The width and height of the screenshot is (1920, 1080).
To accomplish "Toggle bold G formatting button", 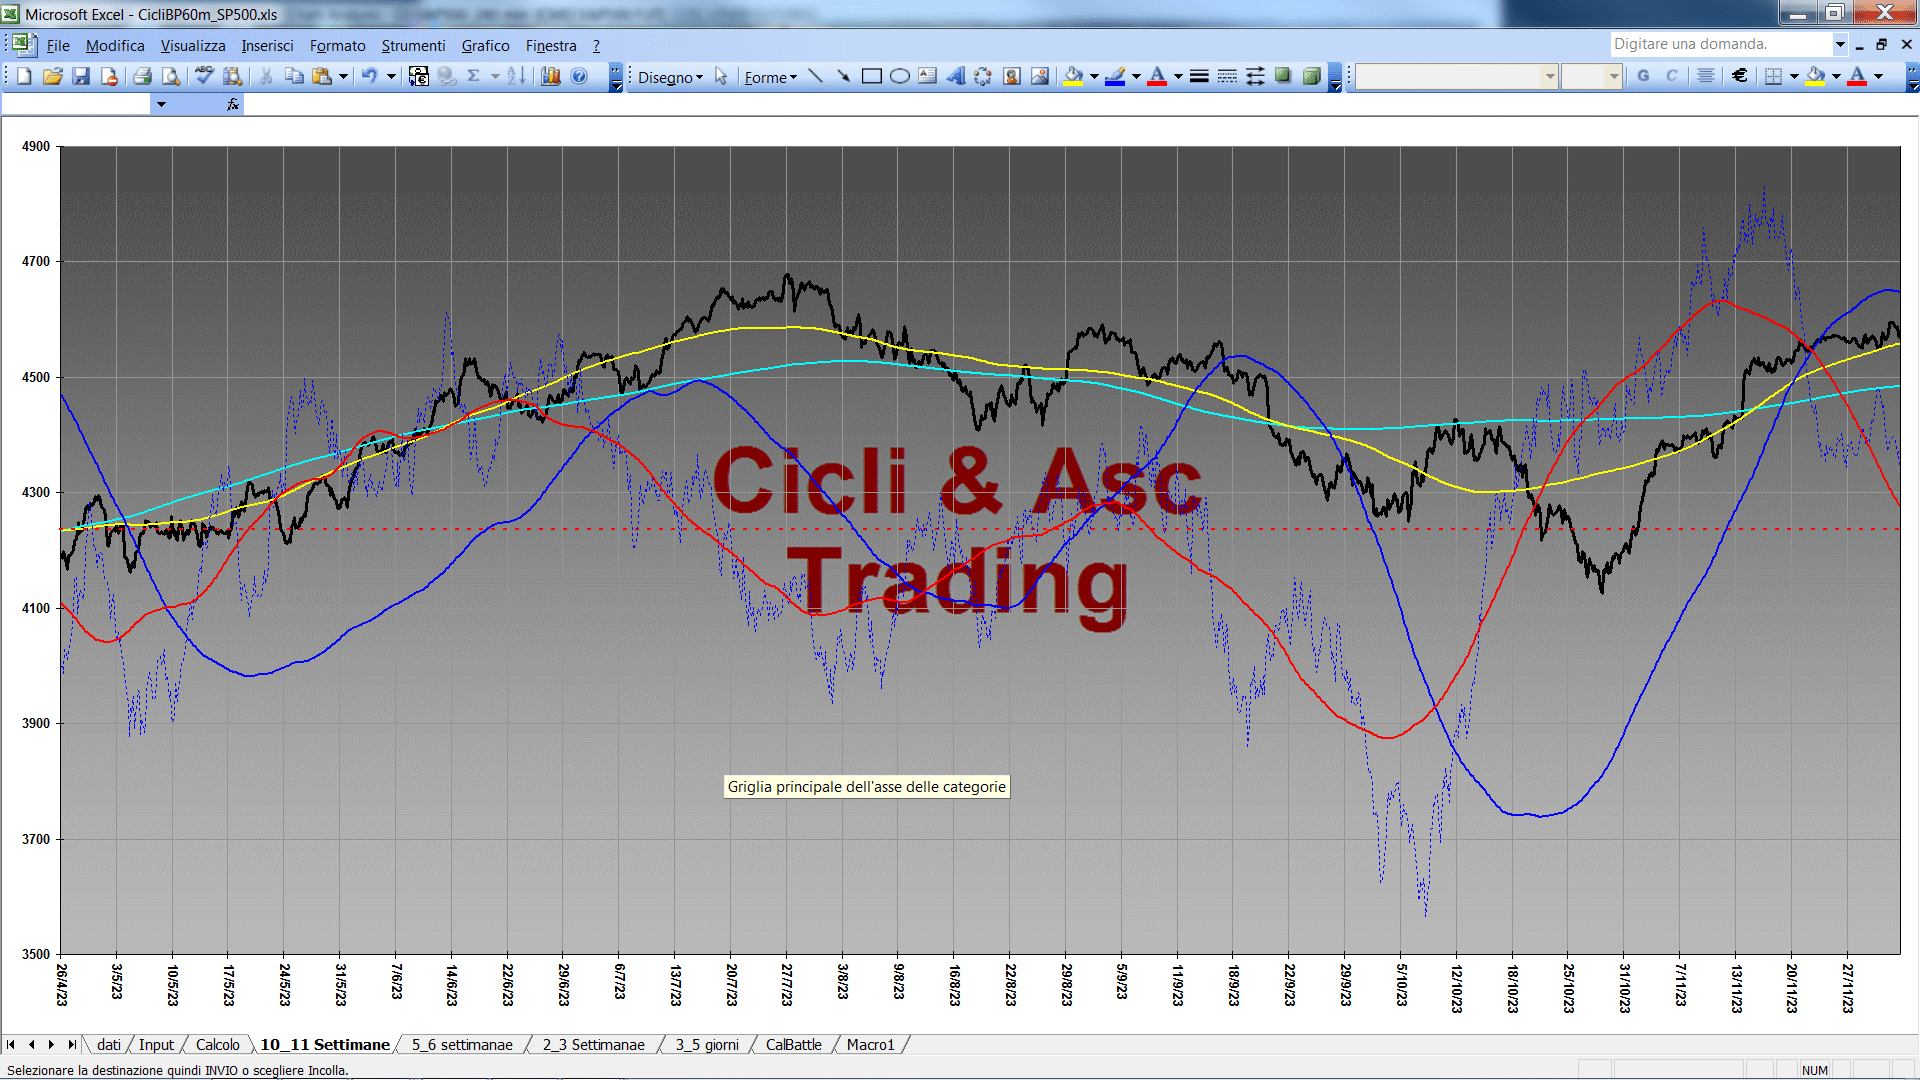I will pyautogui.click(x=1643, y=76).
